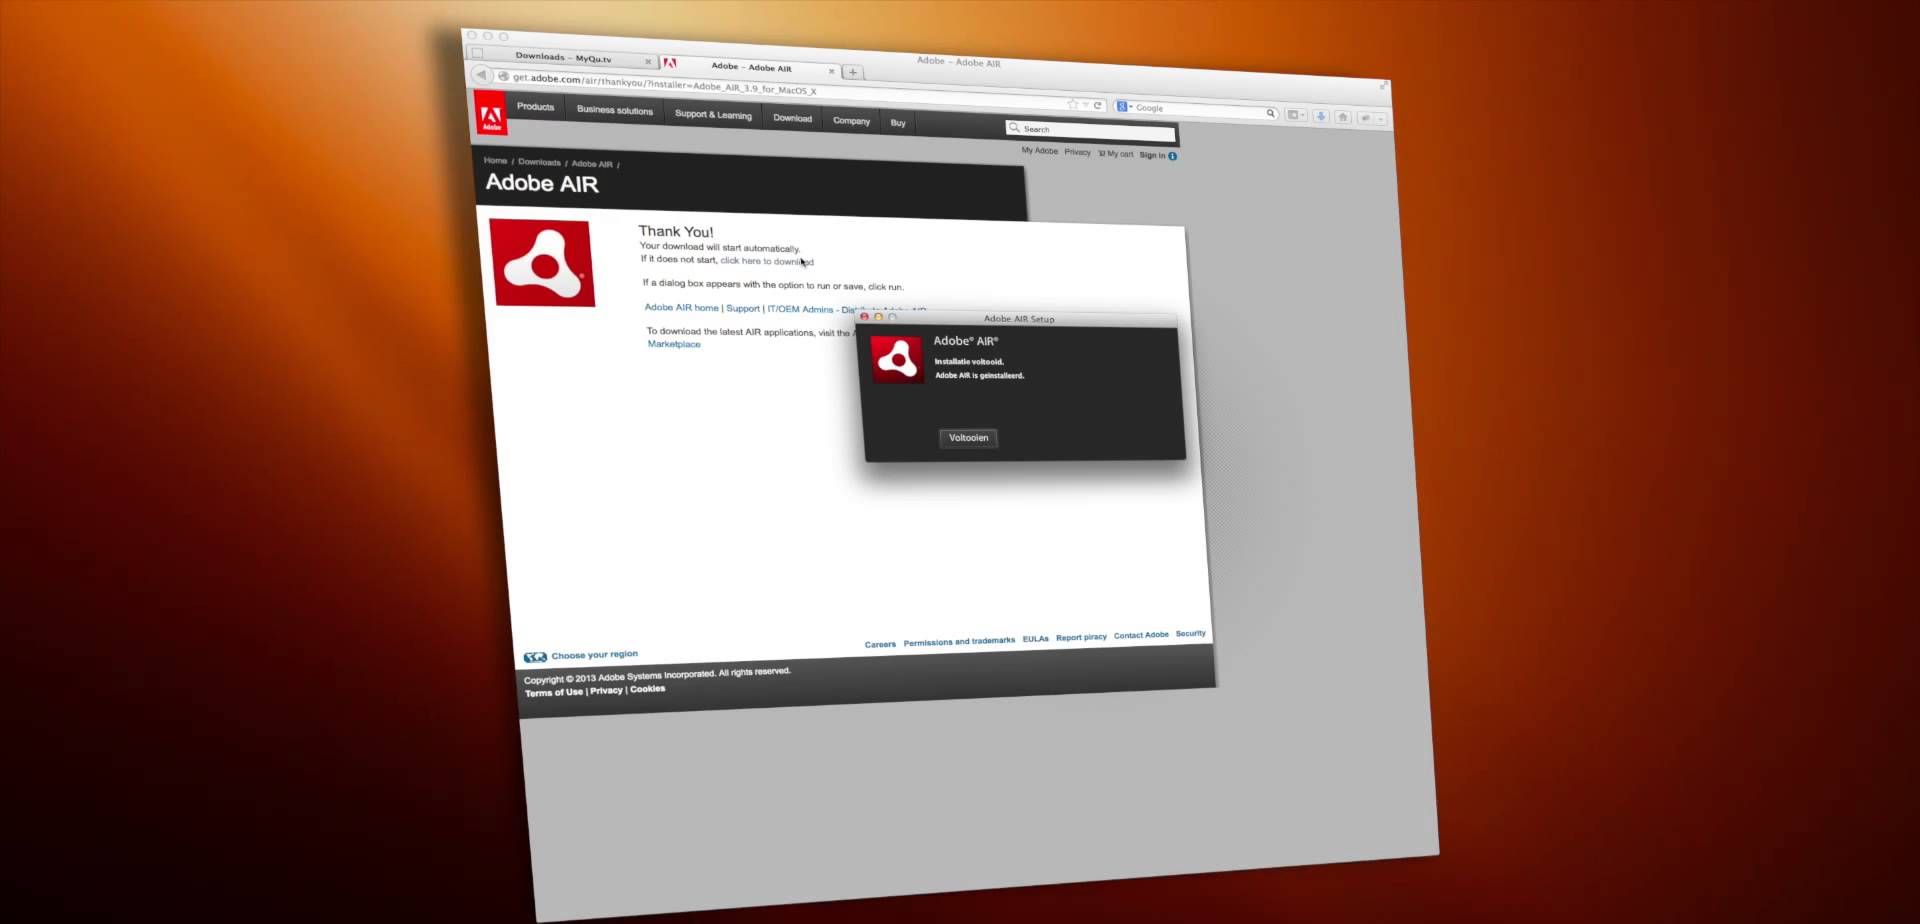Screen dimensions: 1920x924
Task: Click the Adobe AIR icon in the Setup dialog
Action: point(897,359)
